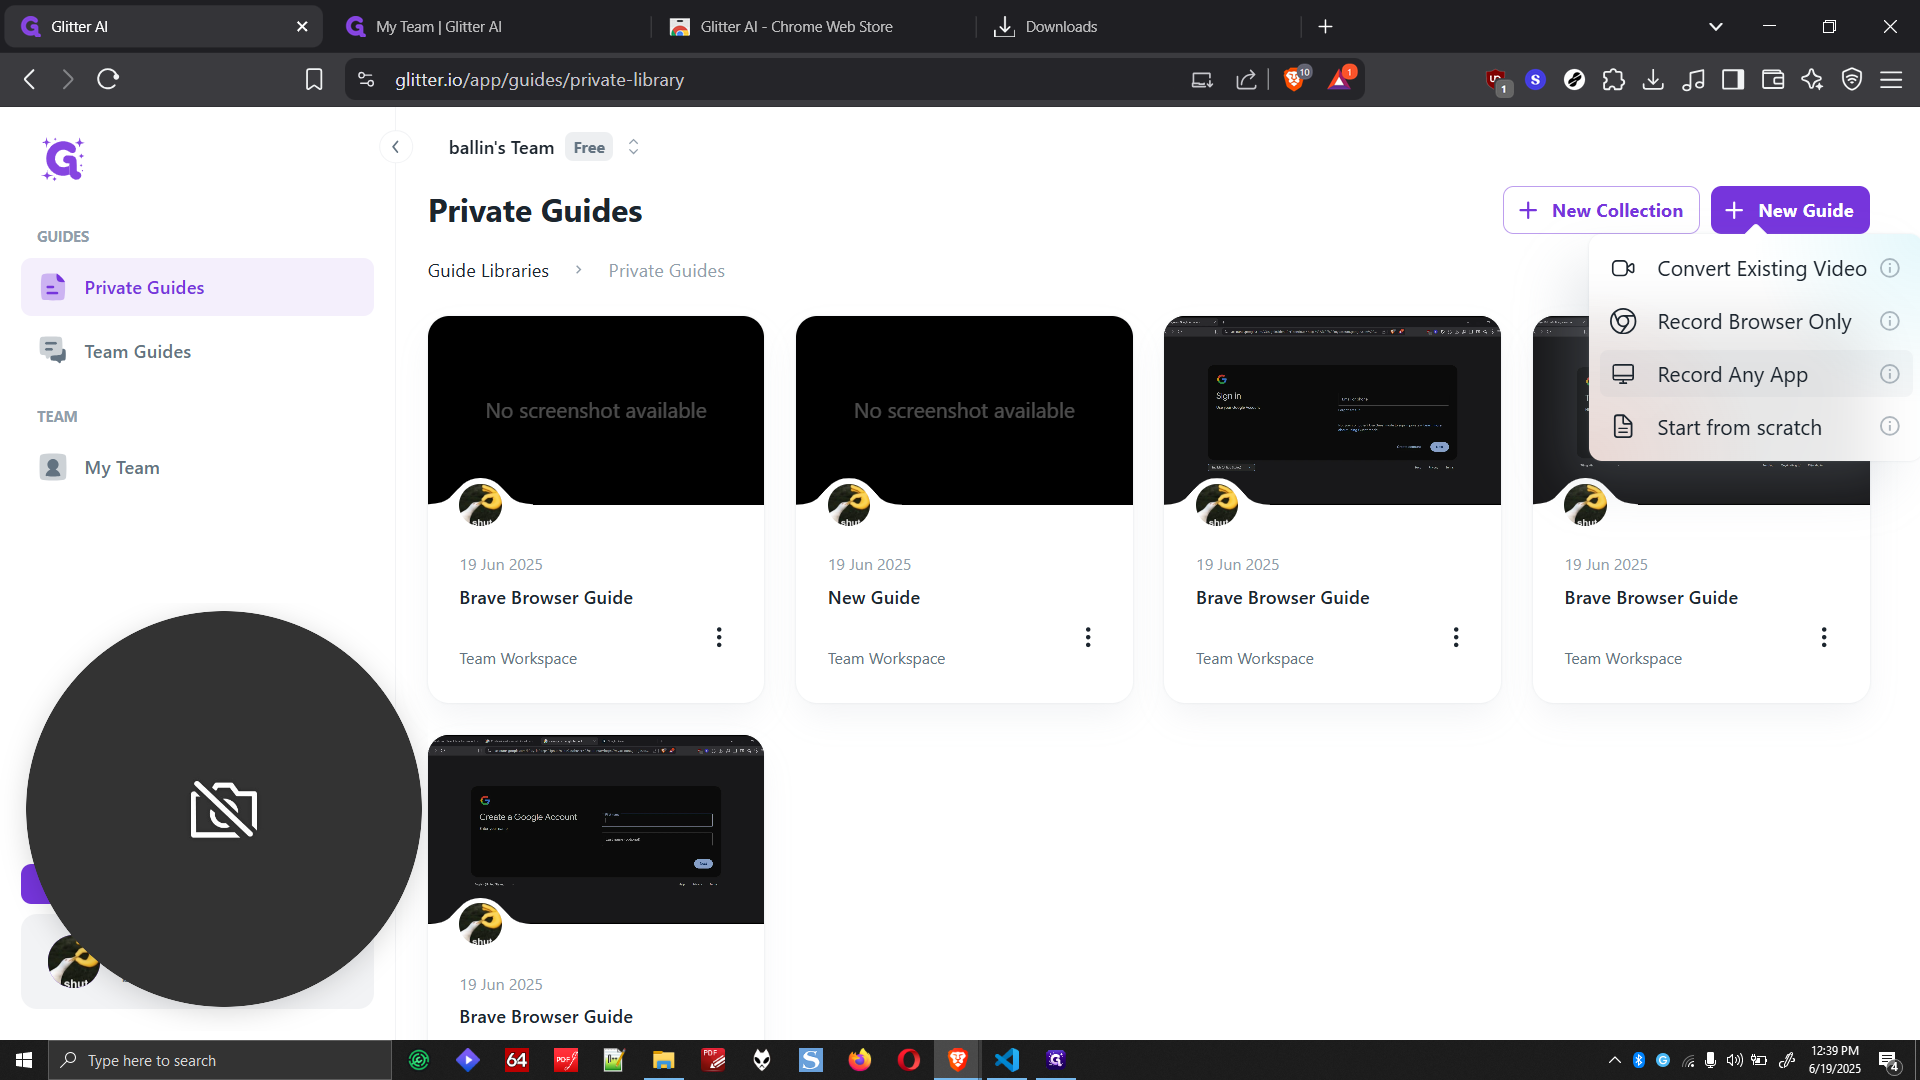Screen dimensions: 1920x1080
Task: Click the taskbar search box
Action: [x=220, y=1060]
